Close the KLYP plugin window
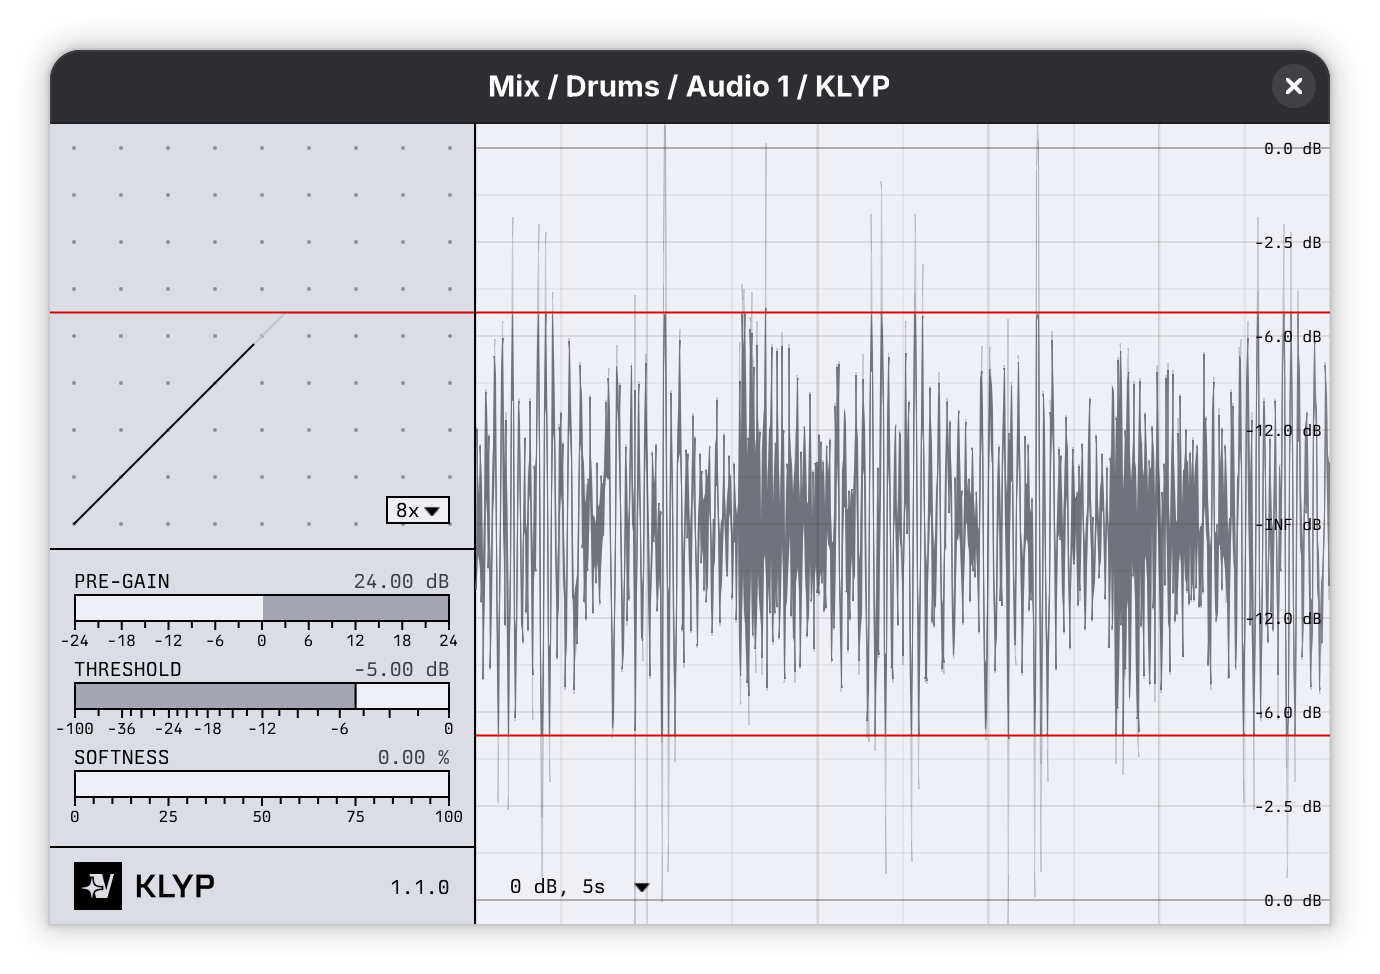The image size is (1380, 974). [x=1293, y=86]
